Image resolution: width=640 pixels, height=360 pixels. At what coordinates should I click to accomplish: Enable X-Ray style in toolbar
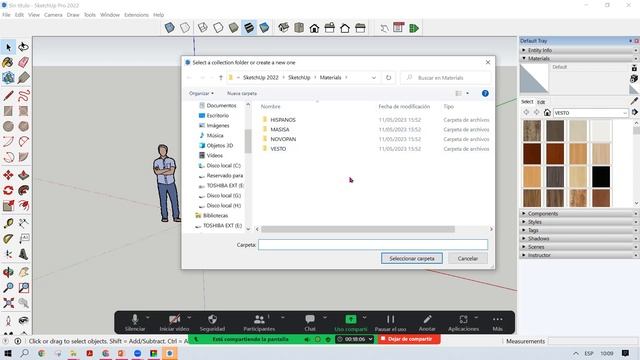coord(170,28)
